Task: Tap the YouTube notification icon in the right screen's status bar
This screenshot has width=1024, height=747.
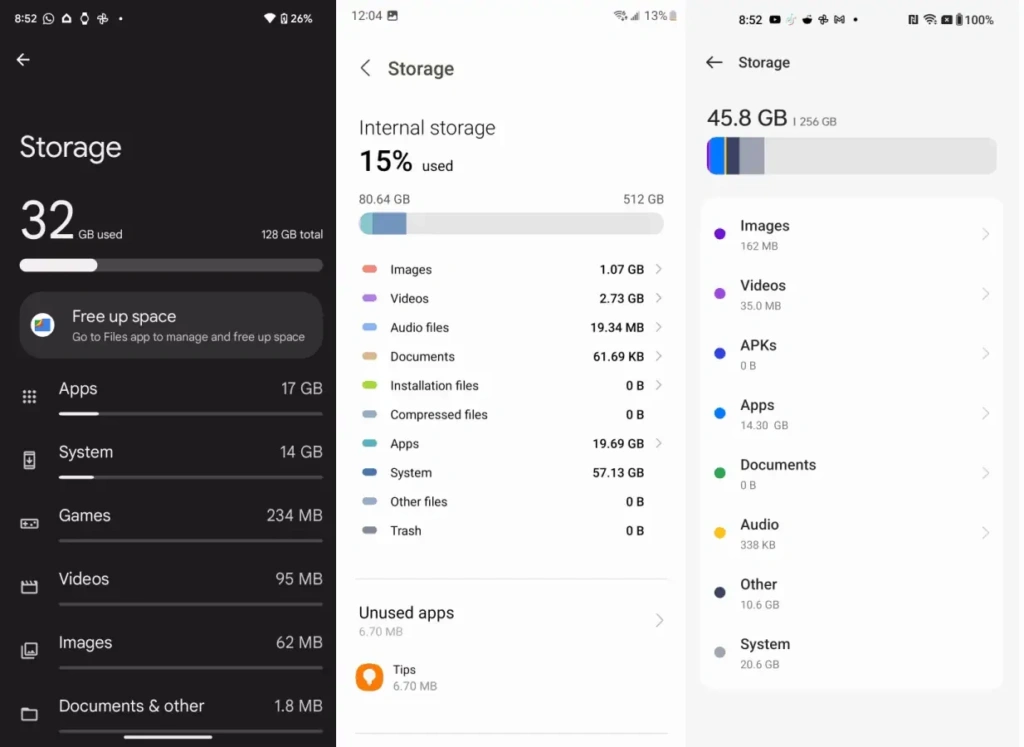Action: click(x=775, y=20)
